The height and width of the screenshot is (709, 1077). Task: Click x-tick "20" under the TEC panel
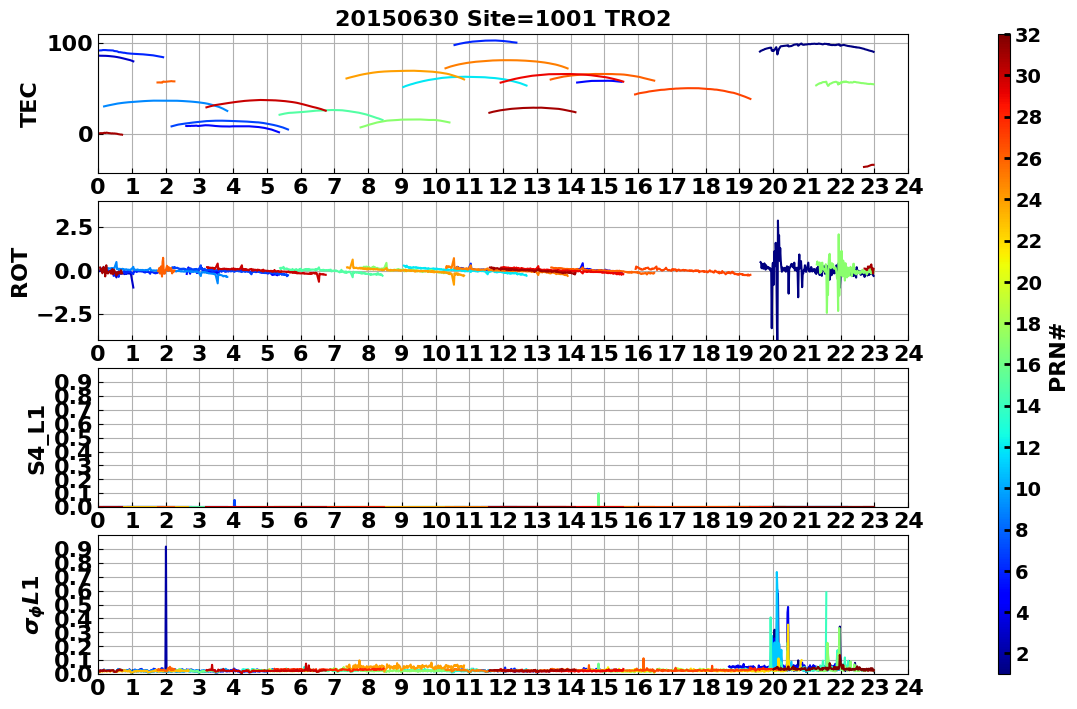point(773,186)
